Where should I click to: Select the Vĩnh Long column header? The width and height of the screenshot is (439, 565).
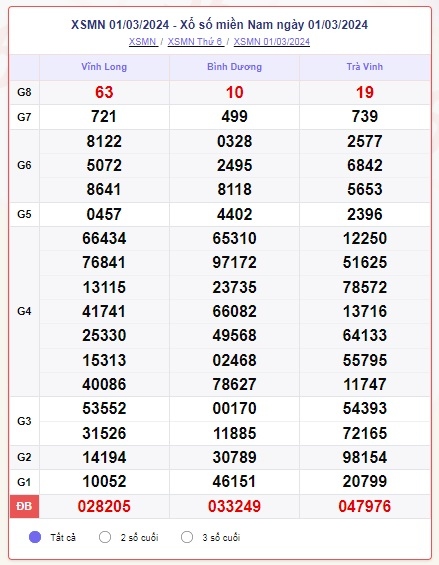(x=104, y=67)
